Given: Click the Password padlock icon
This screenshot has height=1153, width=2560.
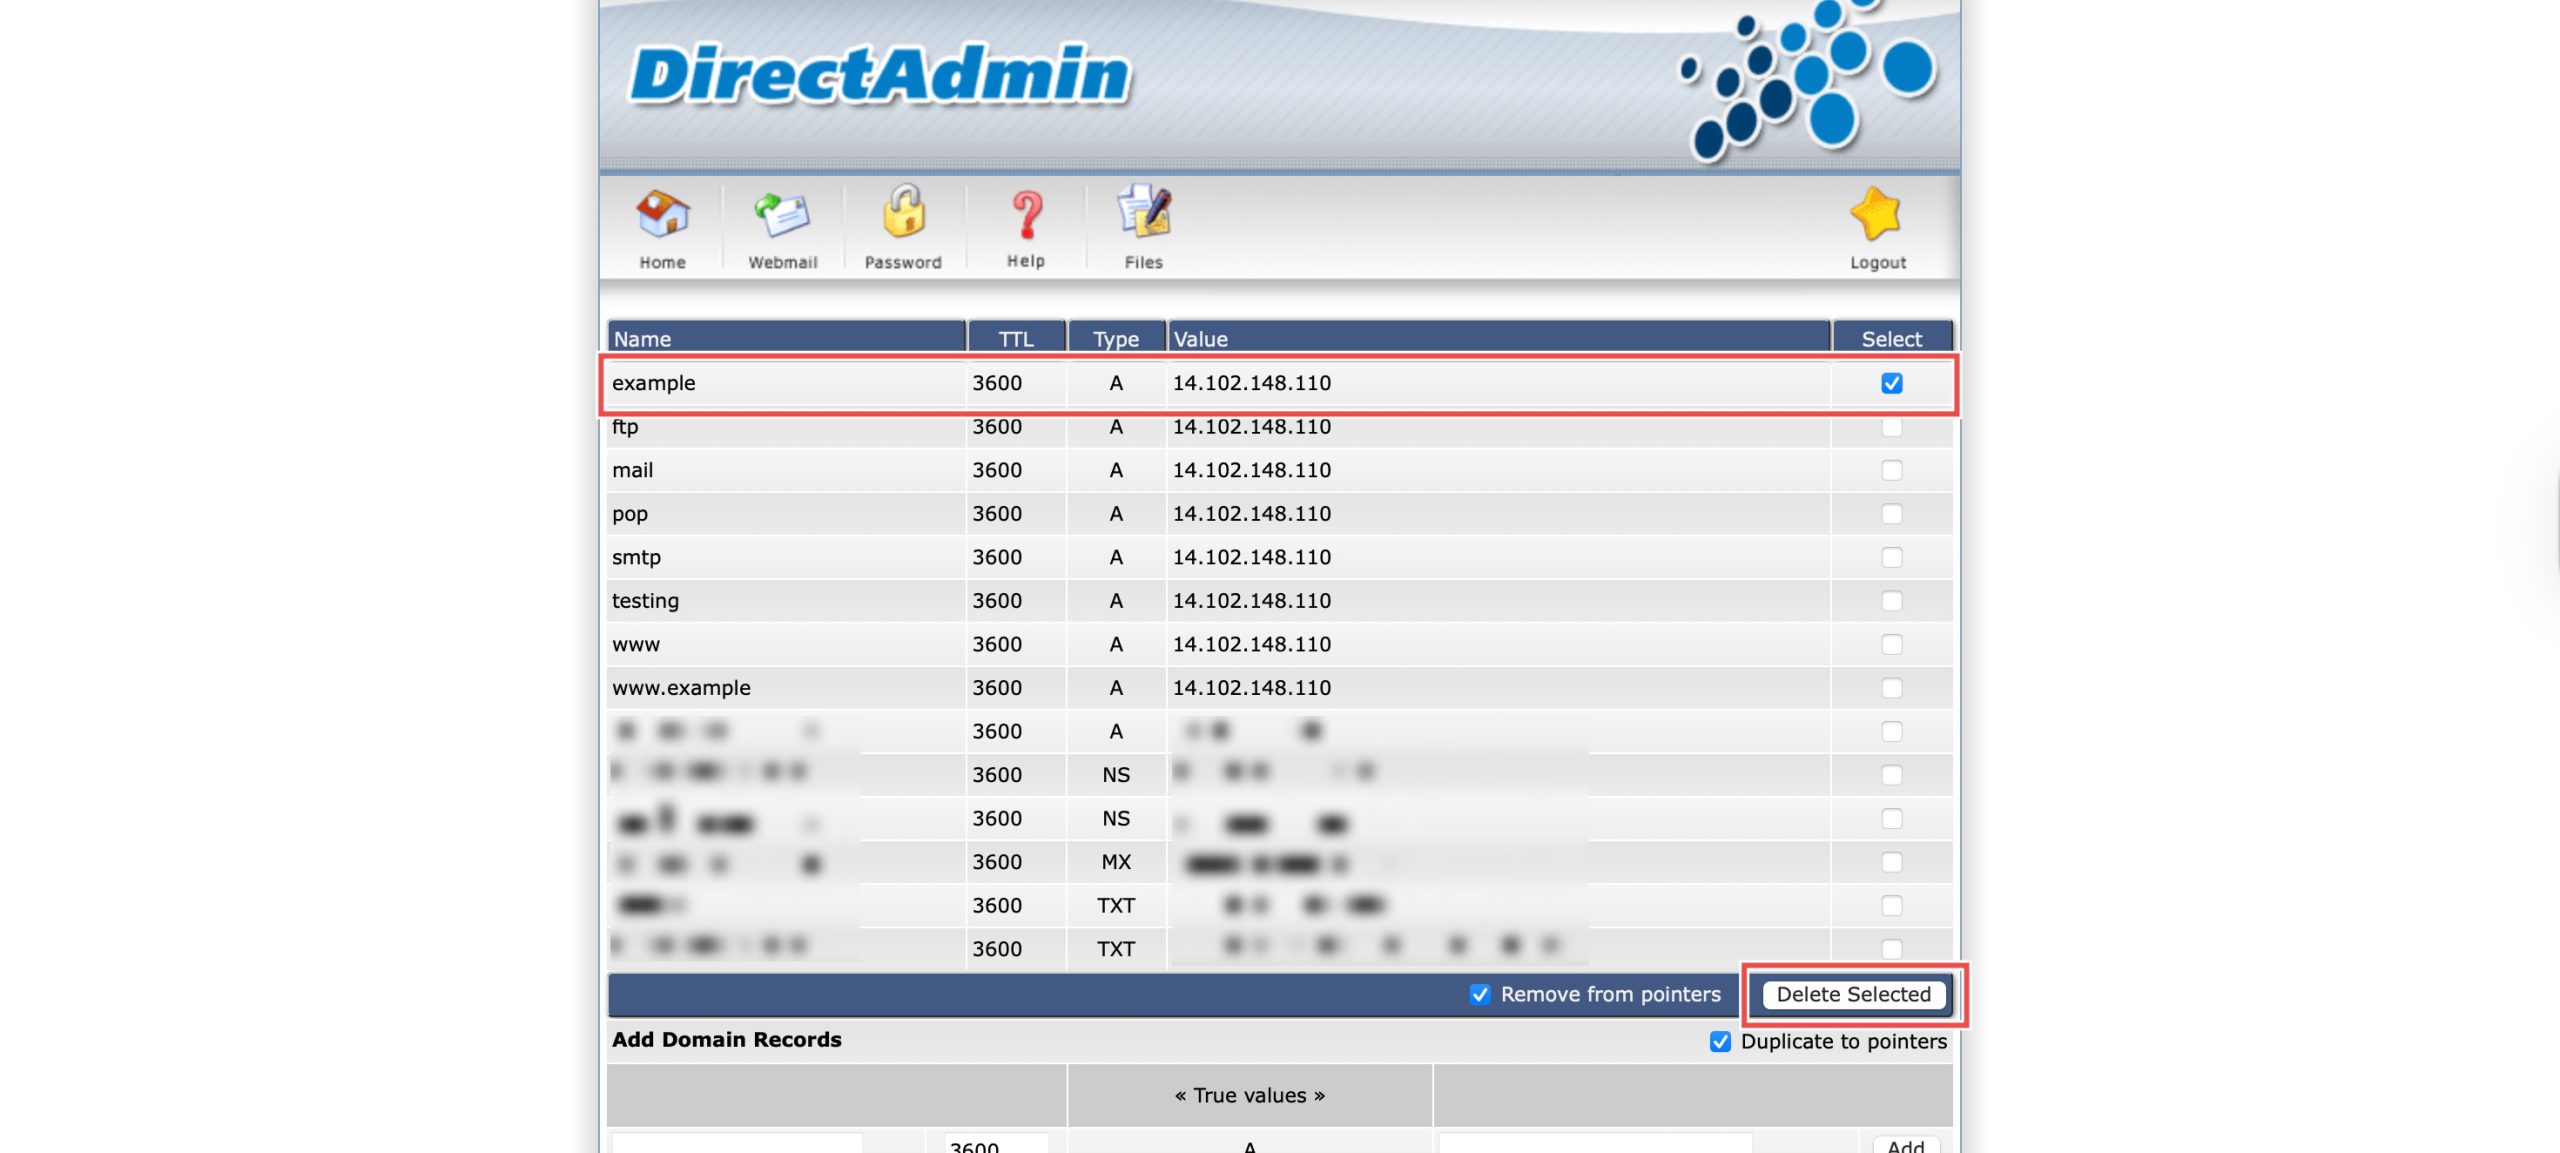Looking at the screenshot, I should click(x=903, y=212).
